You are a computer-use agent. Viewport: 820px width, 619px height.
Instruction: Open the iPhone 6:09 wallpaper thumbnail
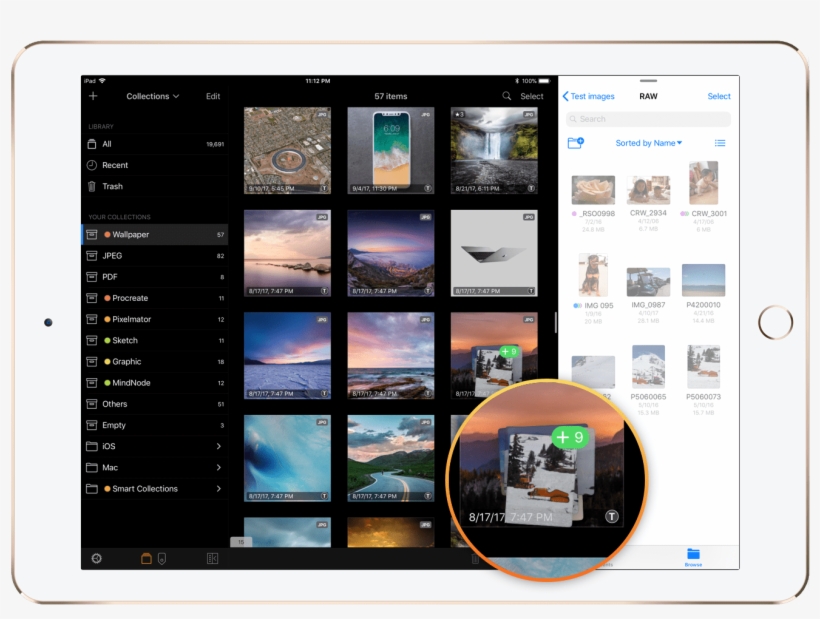click(x=391, y=151)
